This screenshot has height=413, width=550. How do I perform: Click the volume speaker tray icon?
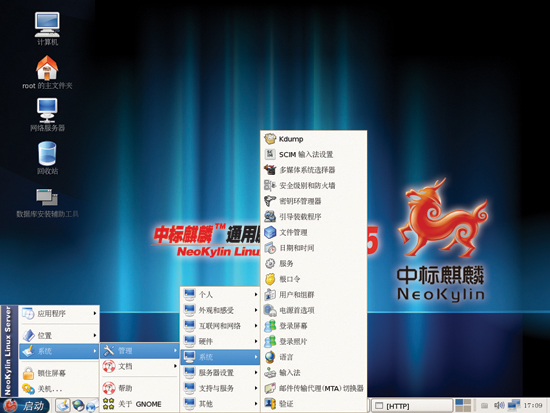tap(499, 406)
